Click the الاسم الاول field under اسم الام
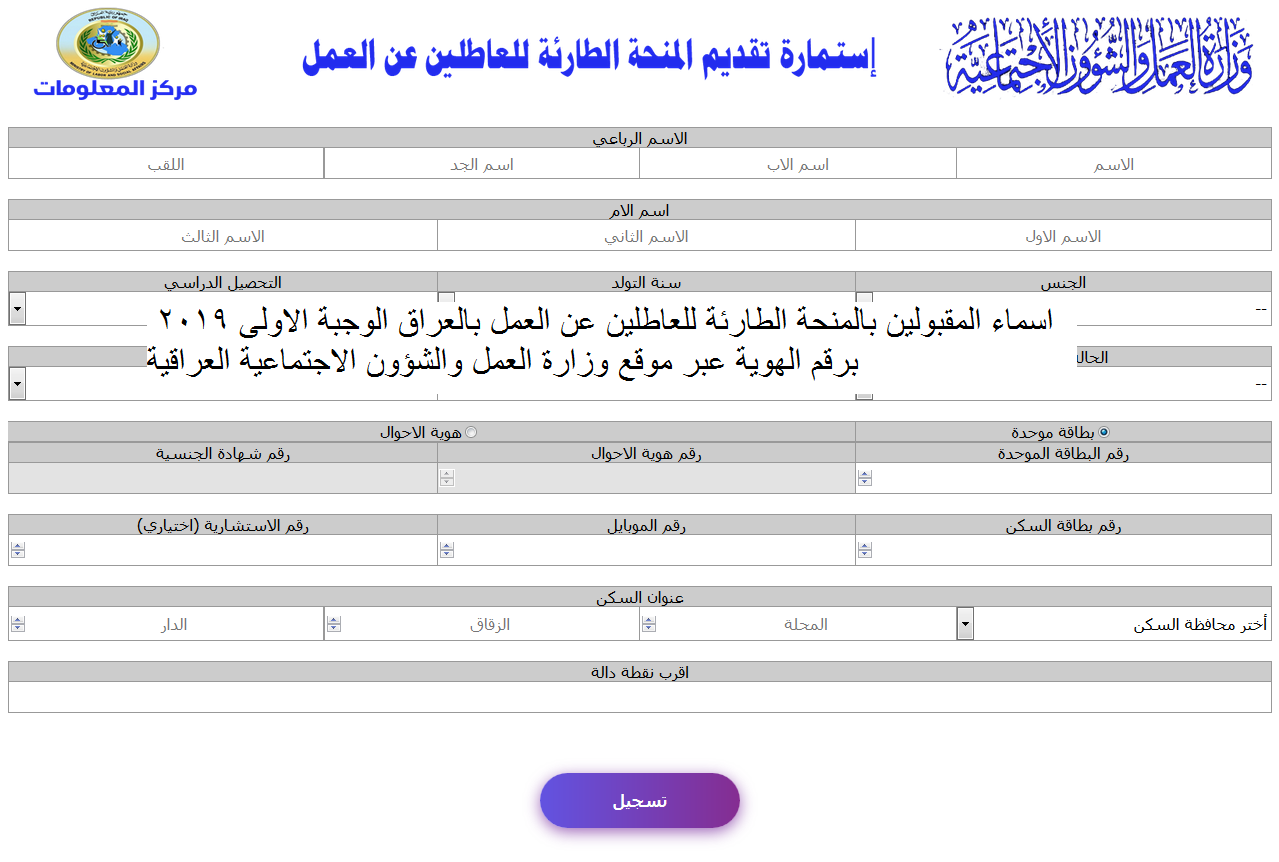 [x=1063, y=235]
